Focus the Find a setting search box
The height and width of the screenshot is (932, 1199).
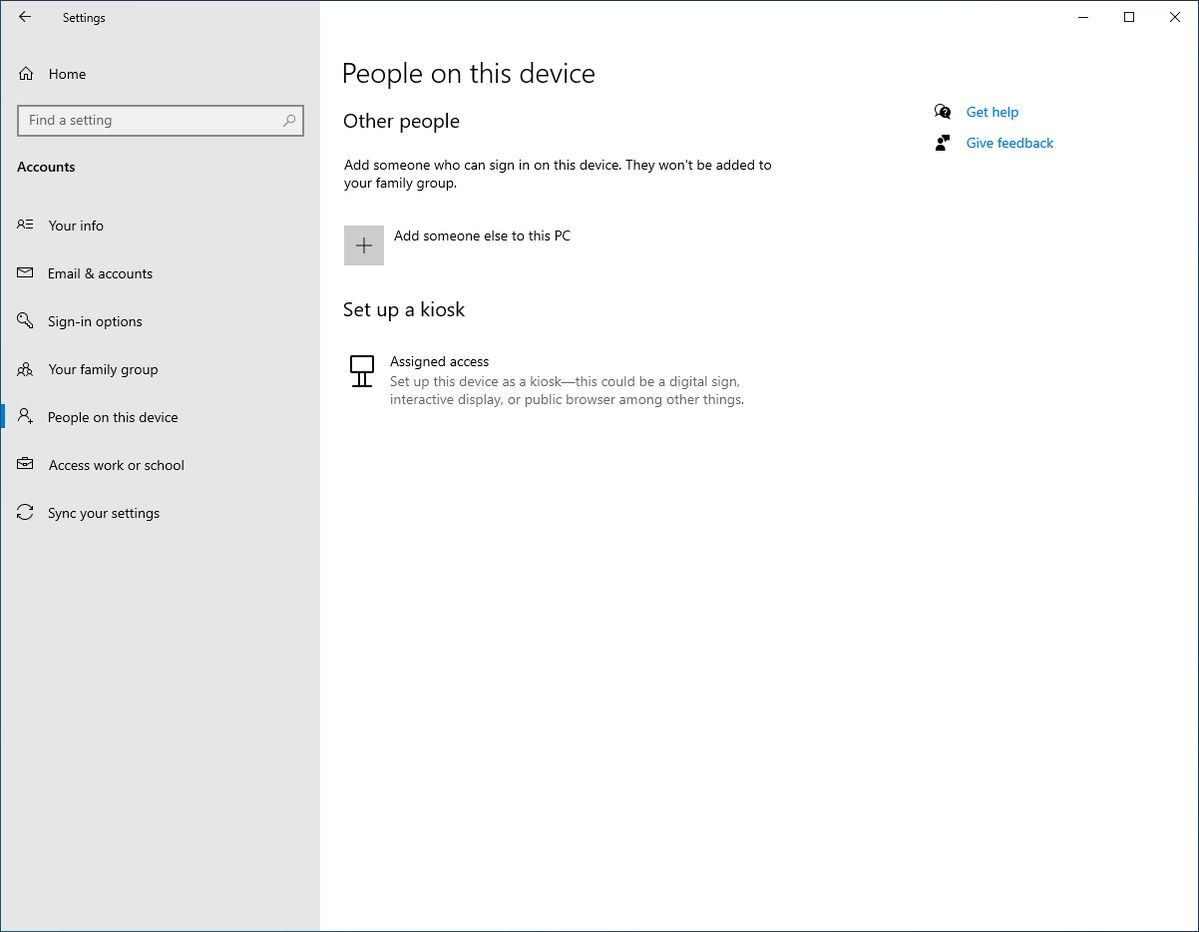160,120
